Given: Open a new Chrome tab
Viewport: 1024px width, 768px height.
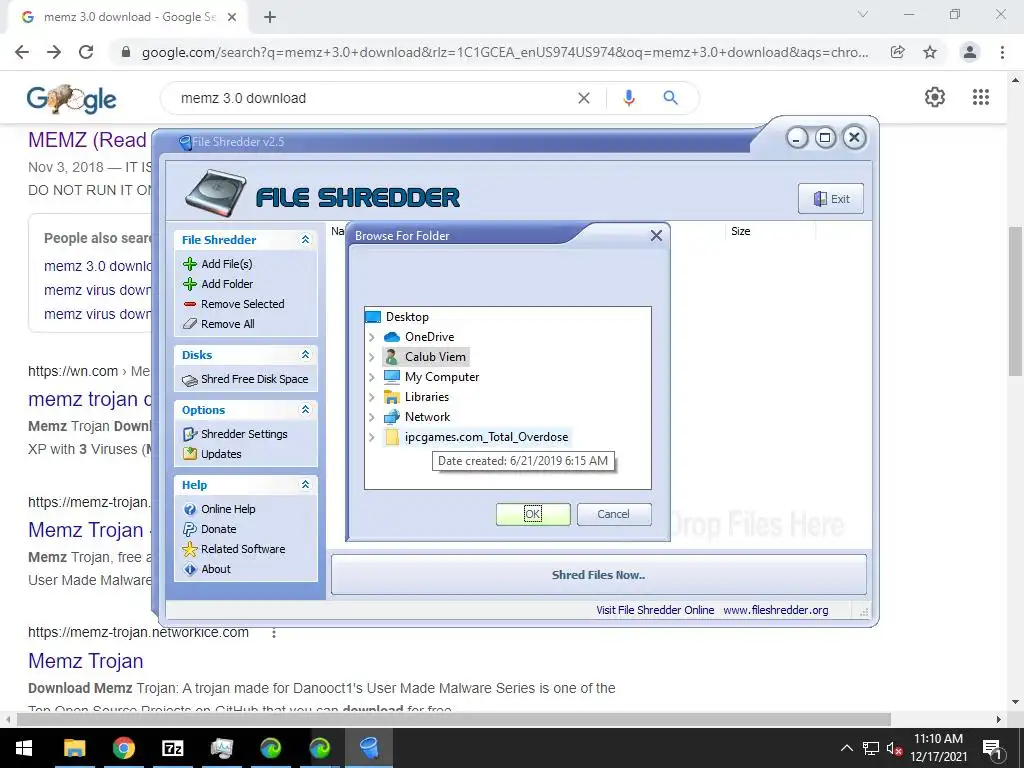Looking at the screenshot, I should 270,17.
